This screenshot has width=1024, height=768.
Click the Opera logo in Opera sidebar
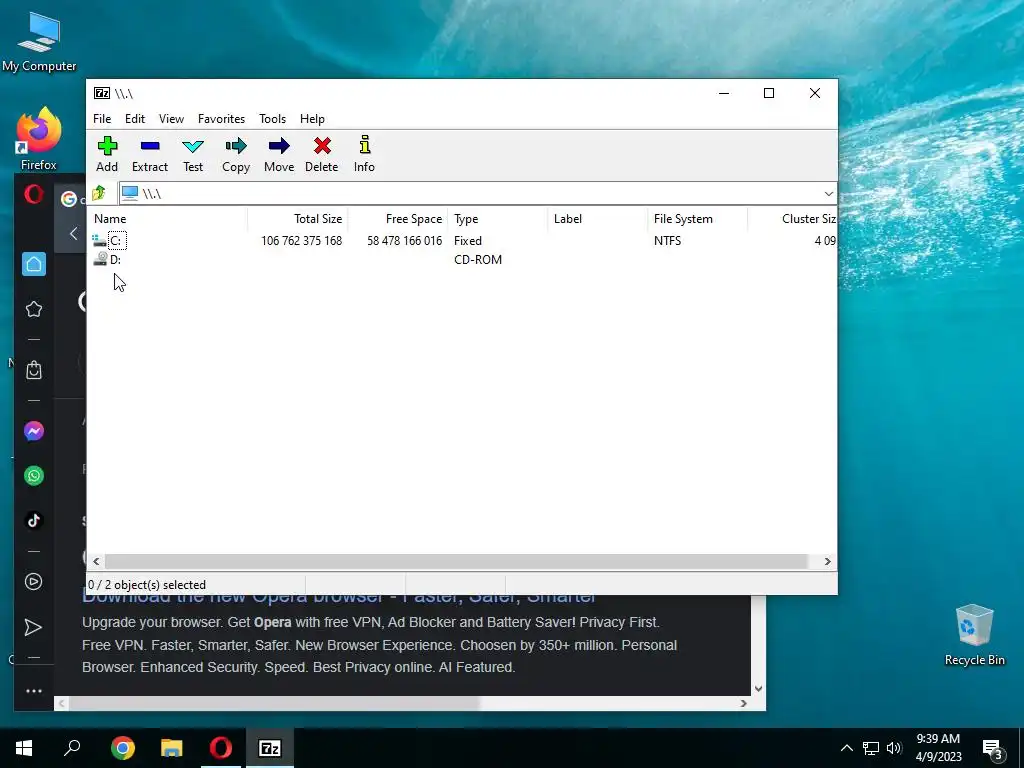(34, 195)
